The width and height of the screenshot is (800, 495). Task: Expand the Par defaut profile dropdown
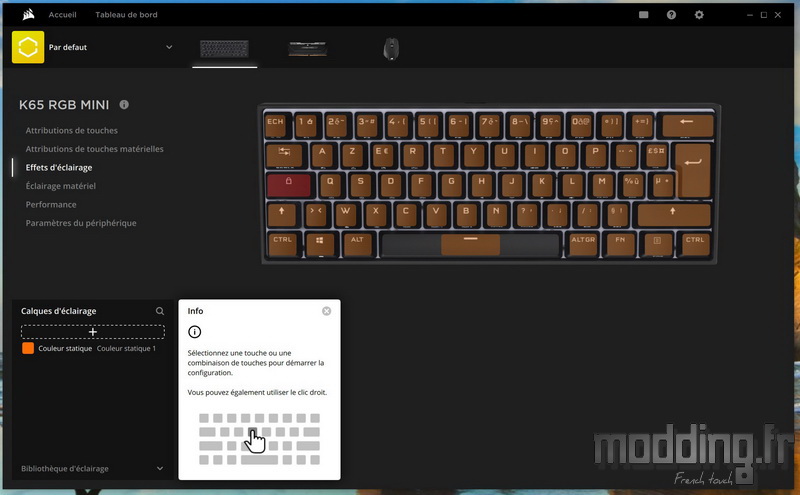click(169, 47)
